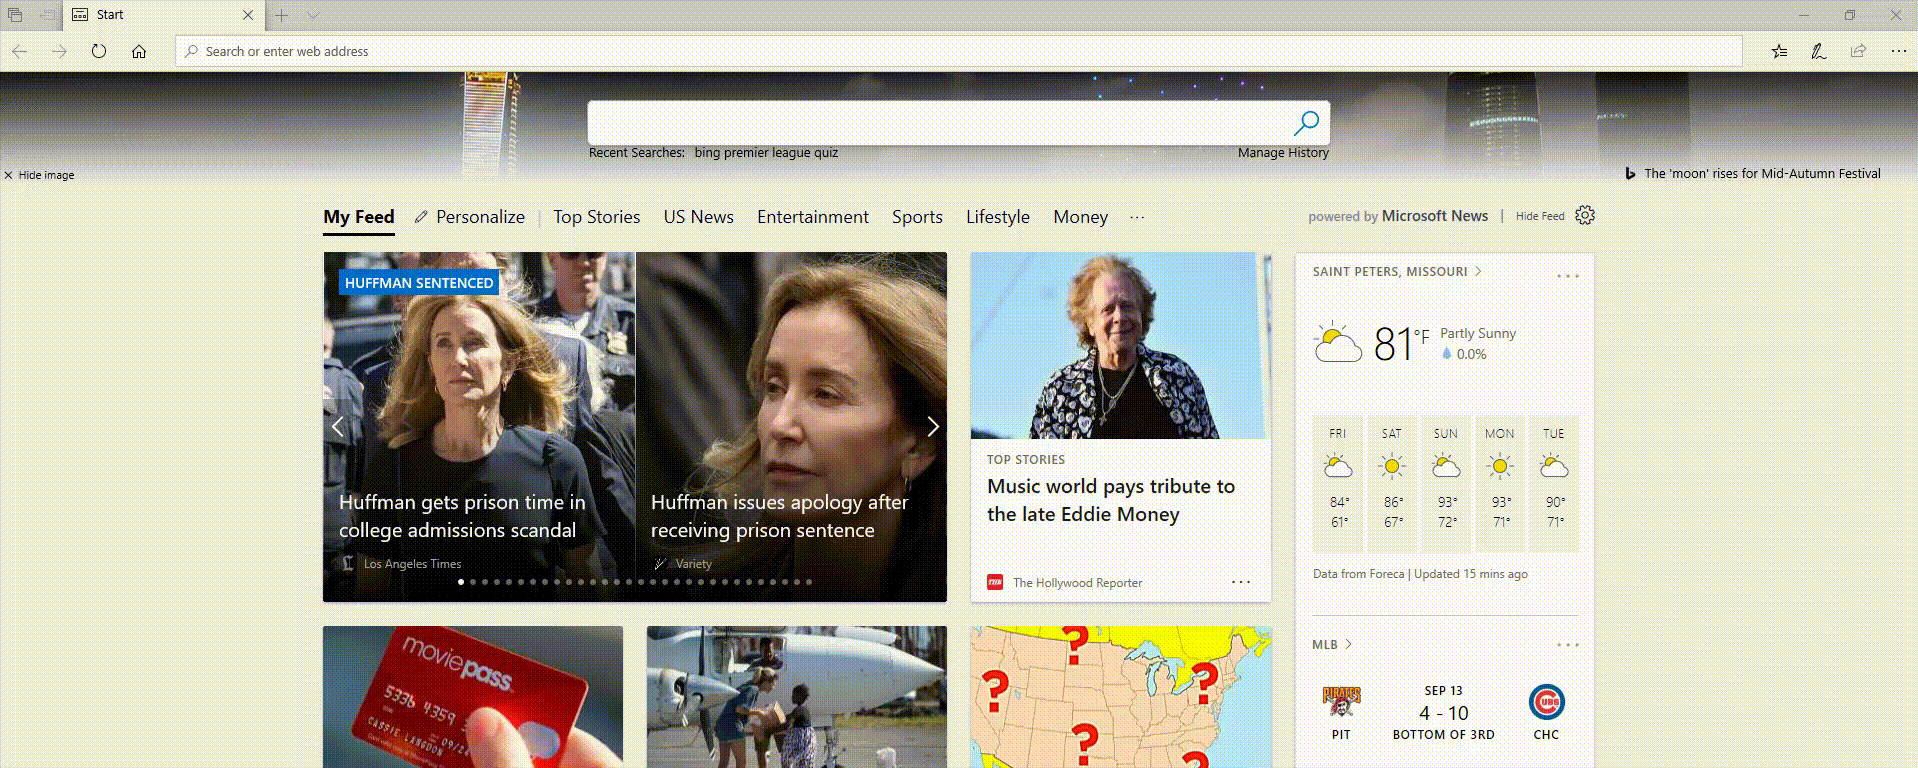This screenshot has width=1918, height=768.
Task: Open recent search bing premier league quiz
Action: coord(766,153)
